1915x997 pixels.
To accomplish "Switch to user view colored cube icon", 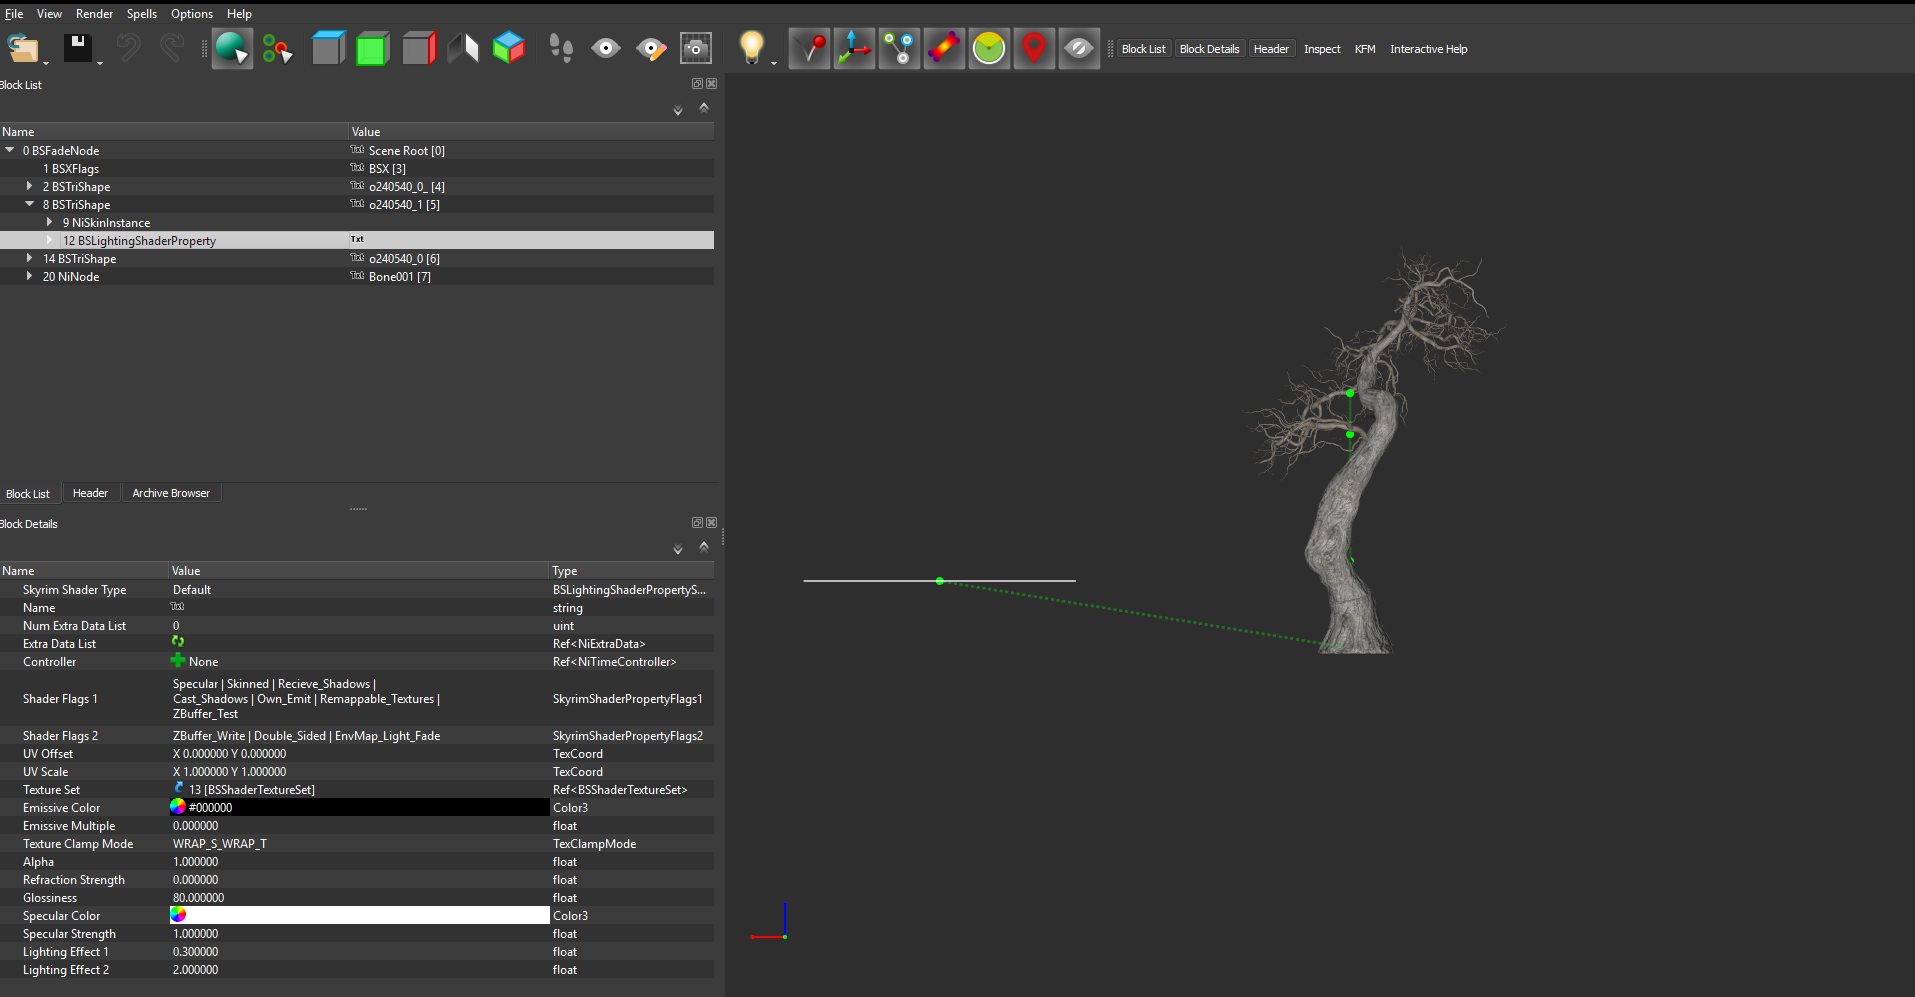I will pos(509,48).
